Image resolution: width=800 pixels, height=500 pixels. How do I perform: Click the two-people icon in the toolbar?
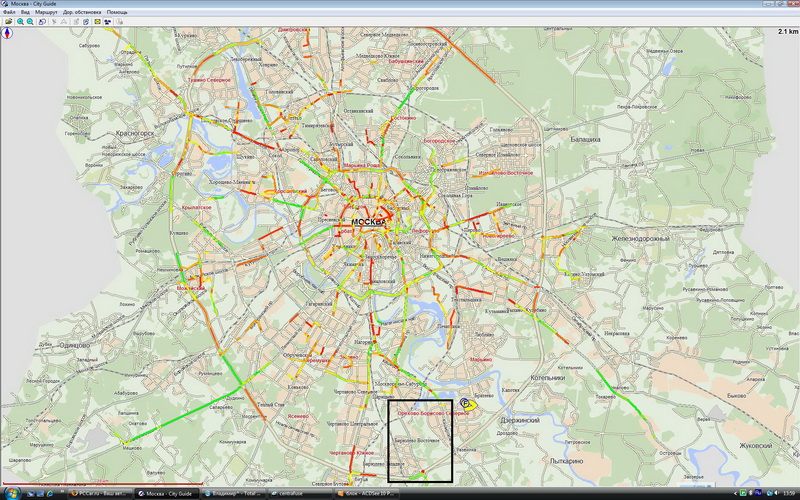108,20
